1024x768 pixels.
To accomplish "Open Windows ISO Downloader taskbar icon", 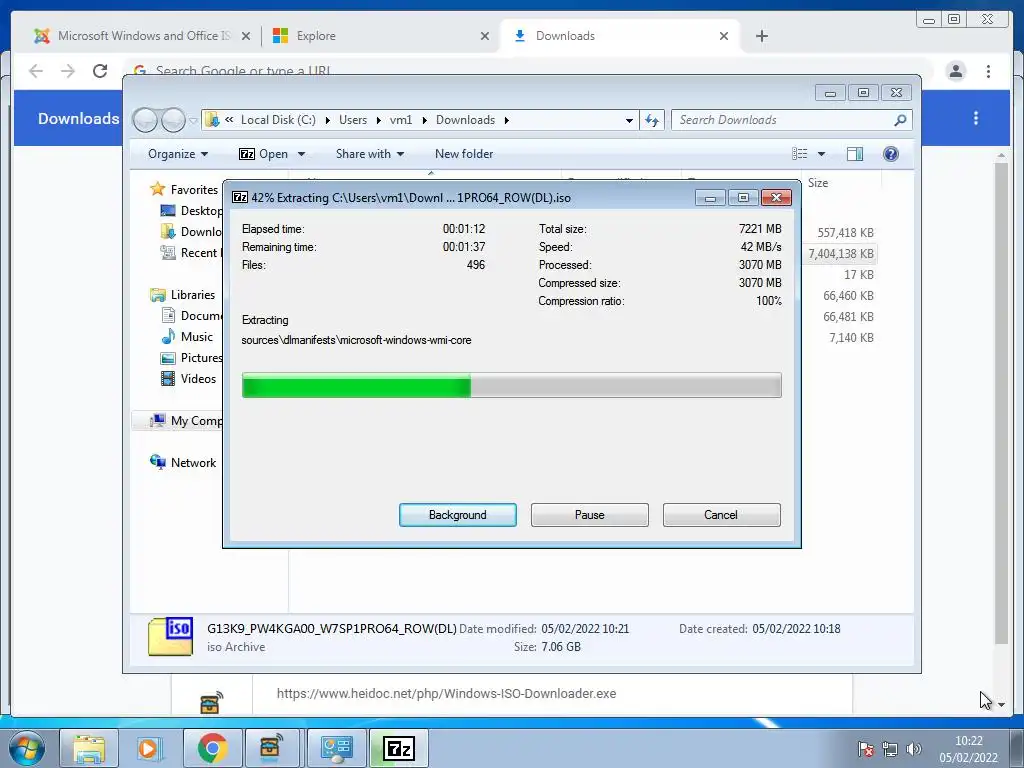I will (271, 748).
